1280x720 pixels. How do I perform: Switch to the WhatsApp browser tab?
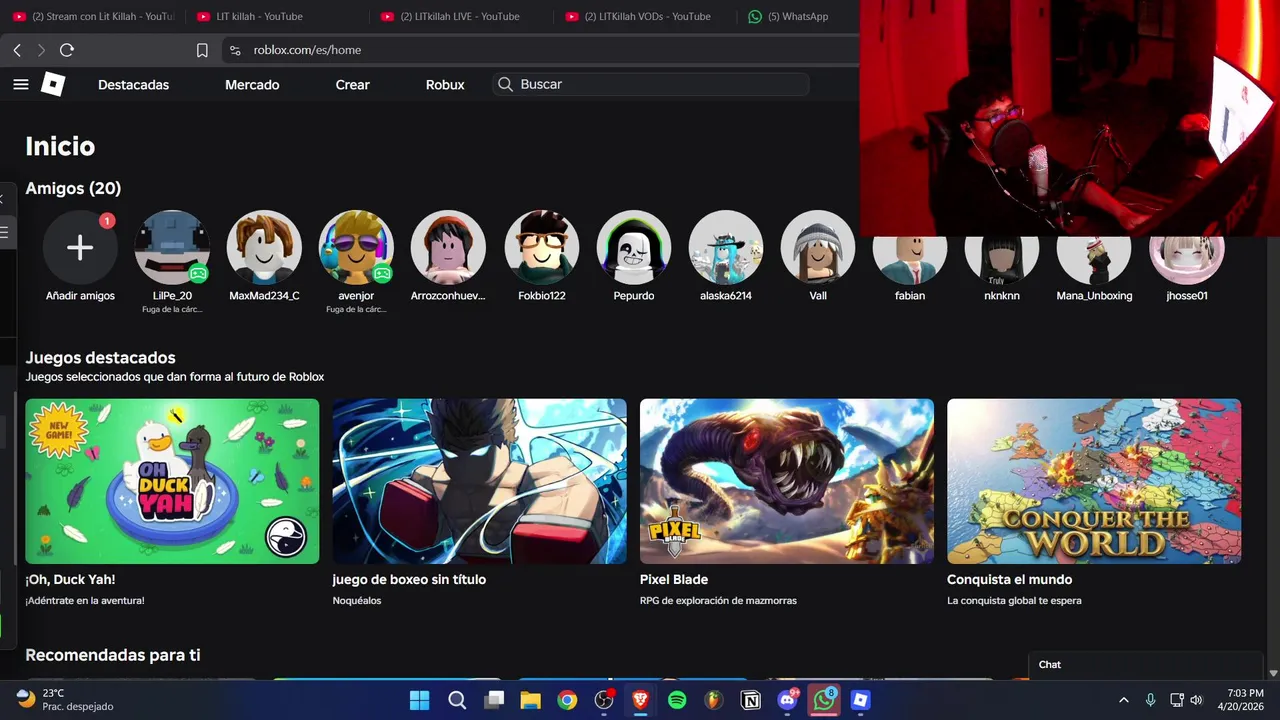tap(798, 16)
